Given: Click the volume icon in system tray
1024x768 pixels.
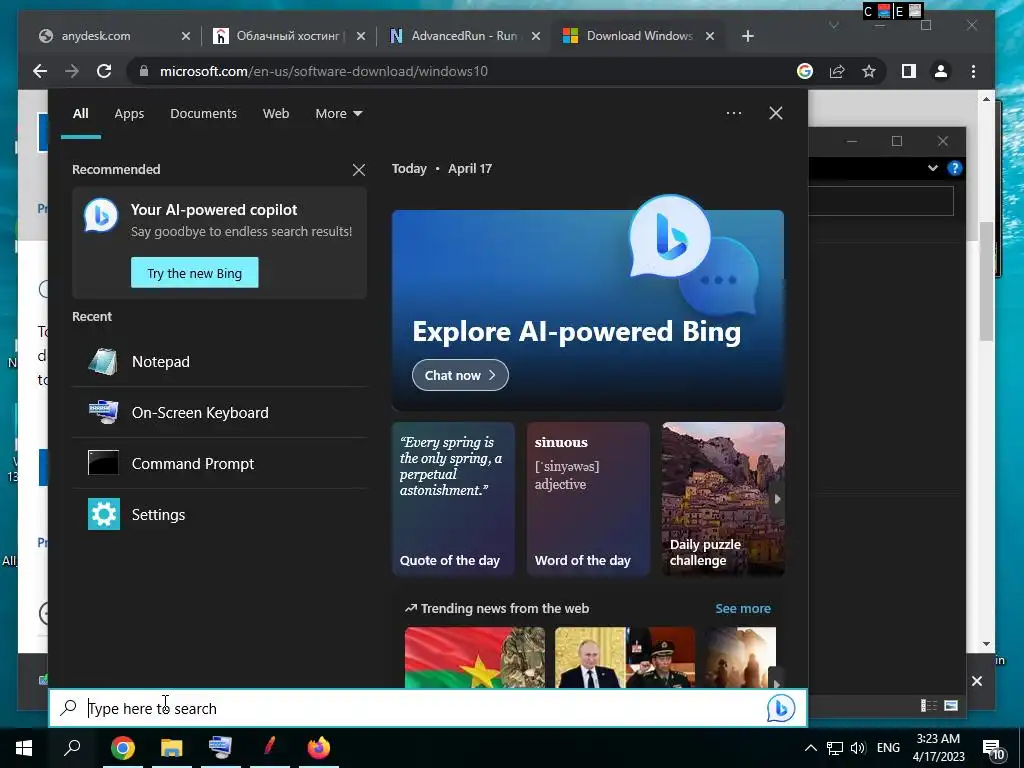Looking at the screenshot, I should click(x=858, y=748).
